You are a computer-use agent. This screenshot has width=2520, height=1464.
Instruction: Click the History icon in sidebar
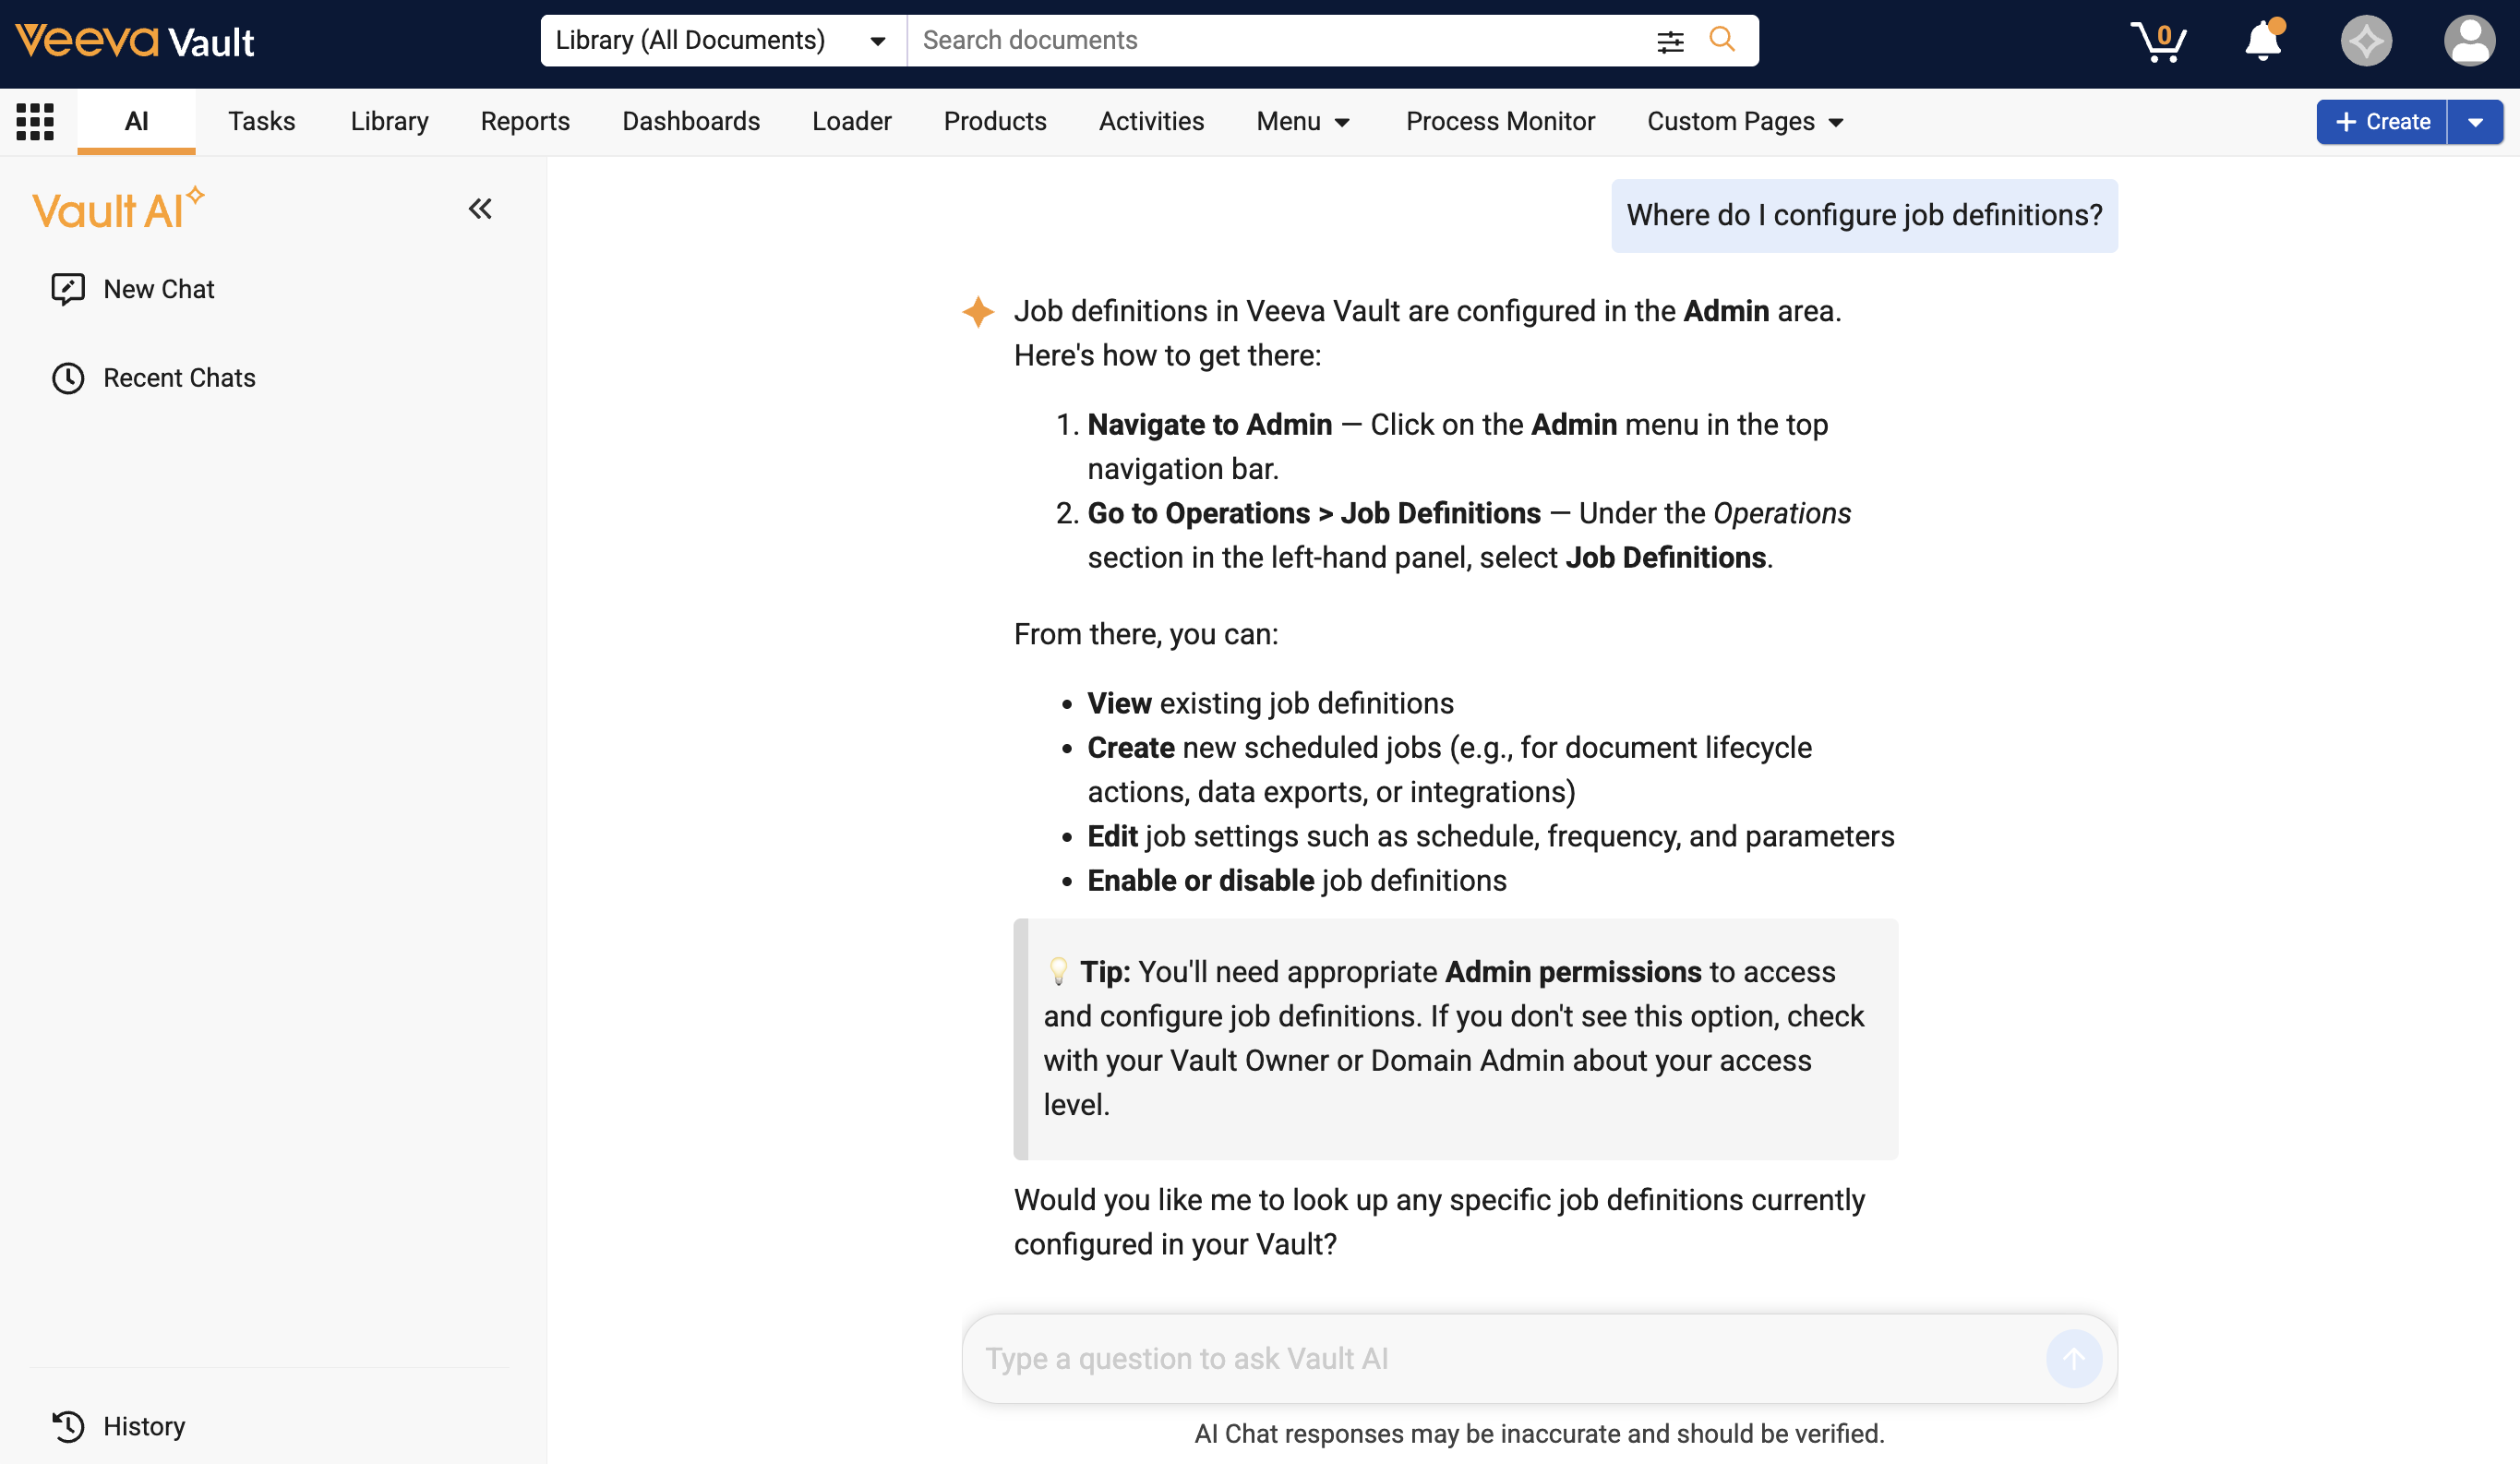pyautogui.click(x=68, y=1426)
